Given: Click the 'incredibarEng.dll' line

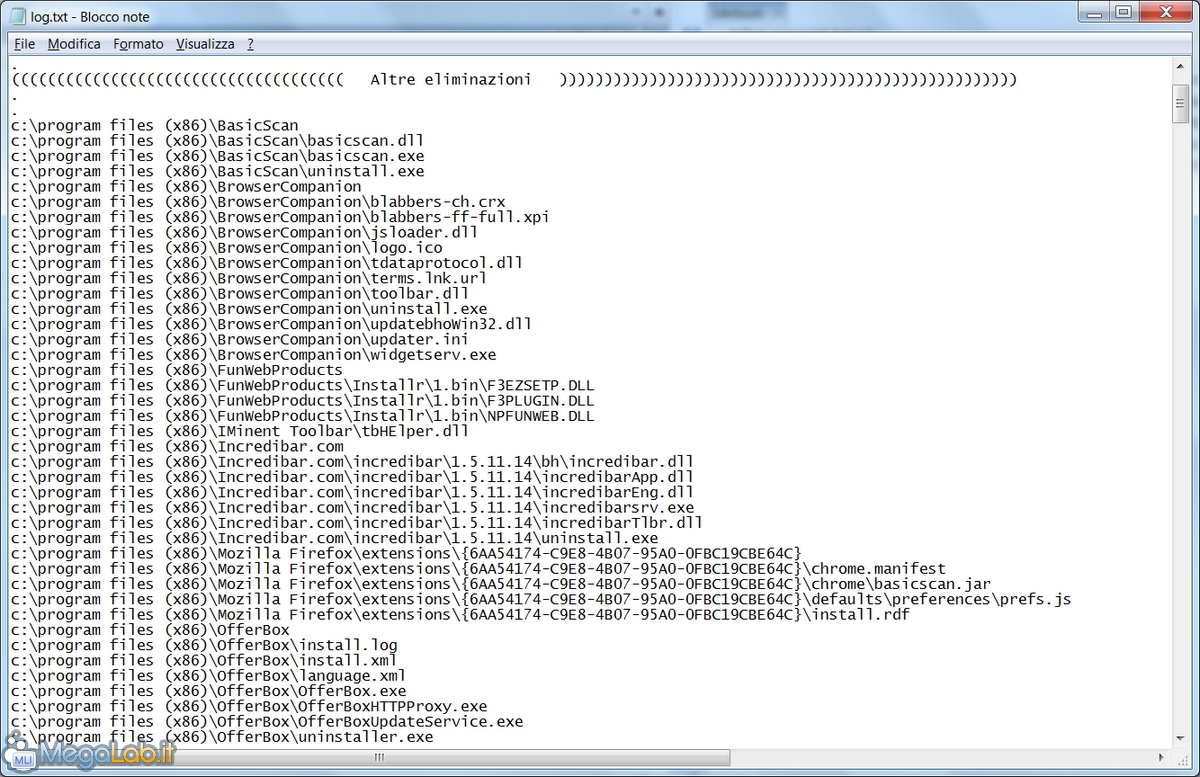Looking at the screenshot, I should pyautogui.click(x=352, y=492).
